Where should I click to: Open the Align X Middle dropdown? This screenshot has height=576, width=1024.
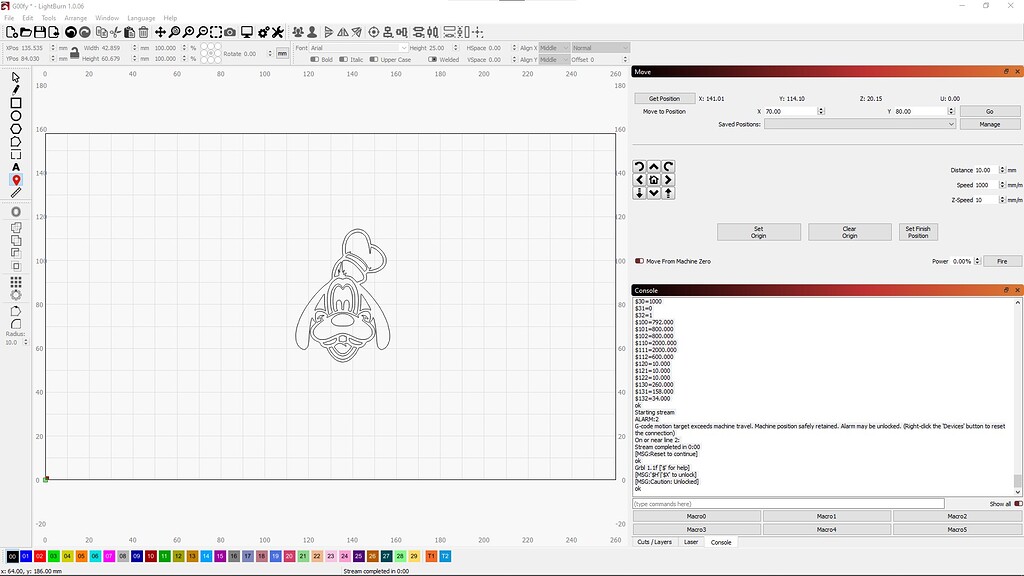[x=553, y=48]
